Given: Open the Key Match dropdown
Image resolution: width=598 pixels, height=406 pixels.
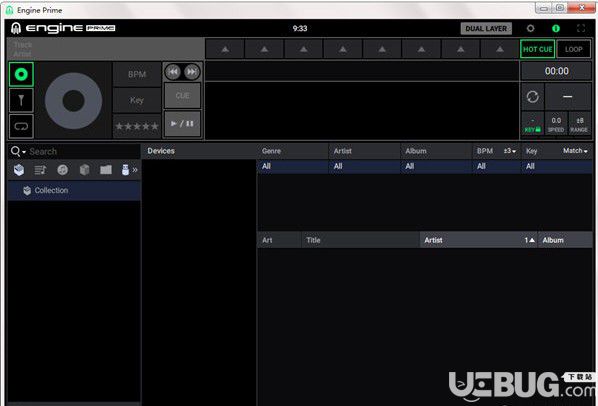Looking at the screenshot, I should pyautogui.click(x=575, y=151).
